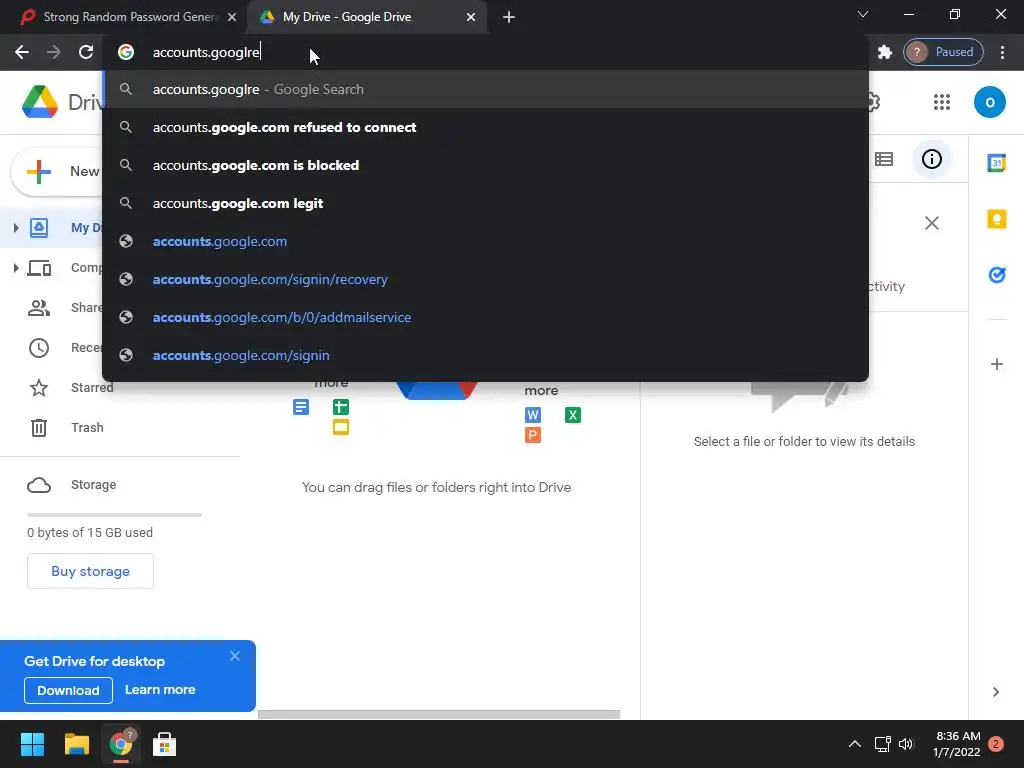Choose the addmailservice URL suggestion

(485, 317)
